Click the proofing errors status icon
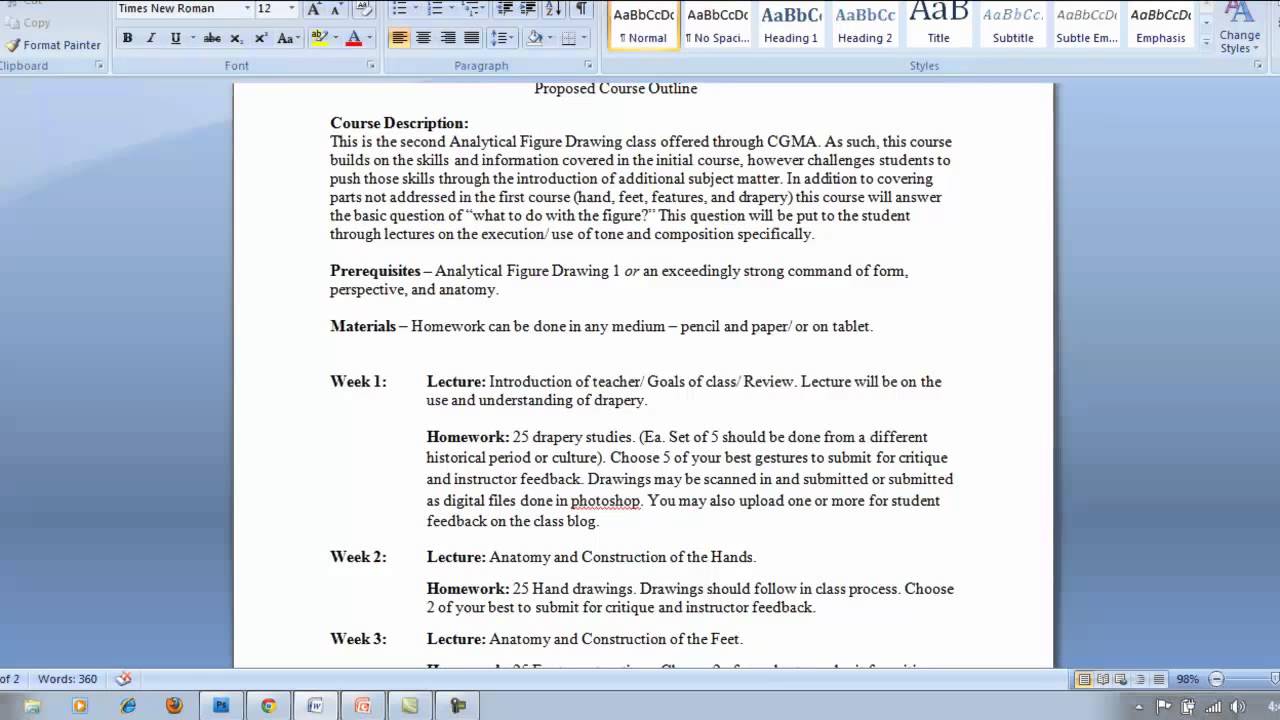The width and height of the screenshot is (1280, 720). (x=123, y=679)
